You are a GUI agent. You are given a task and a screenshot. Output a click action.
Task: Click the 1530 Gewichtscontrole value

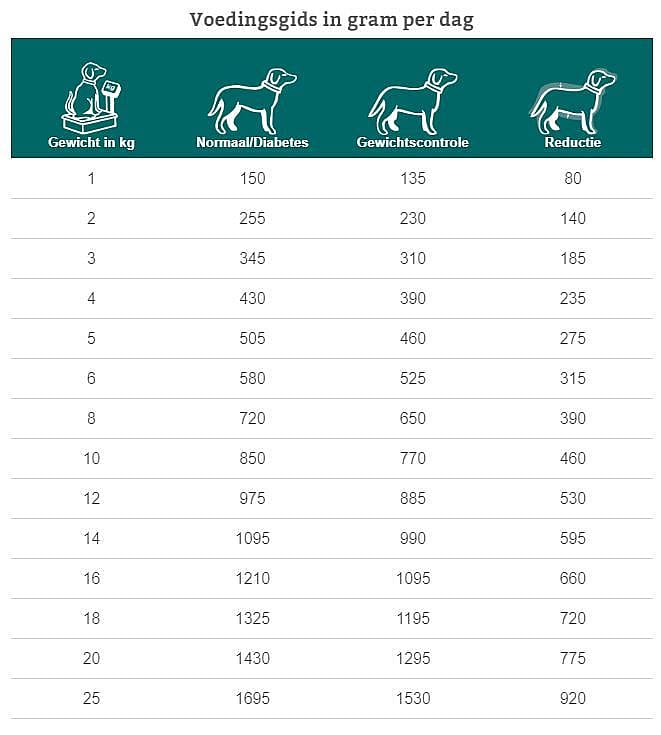pos(412,699)
